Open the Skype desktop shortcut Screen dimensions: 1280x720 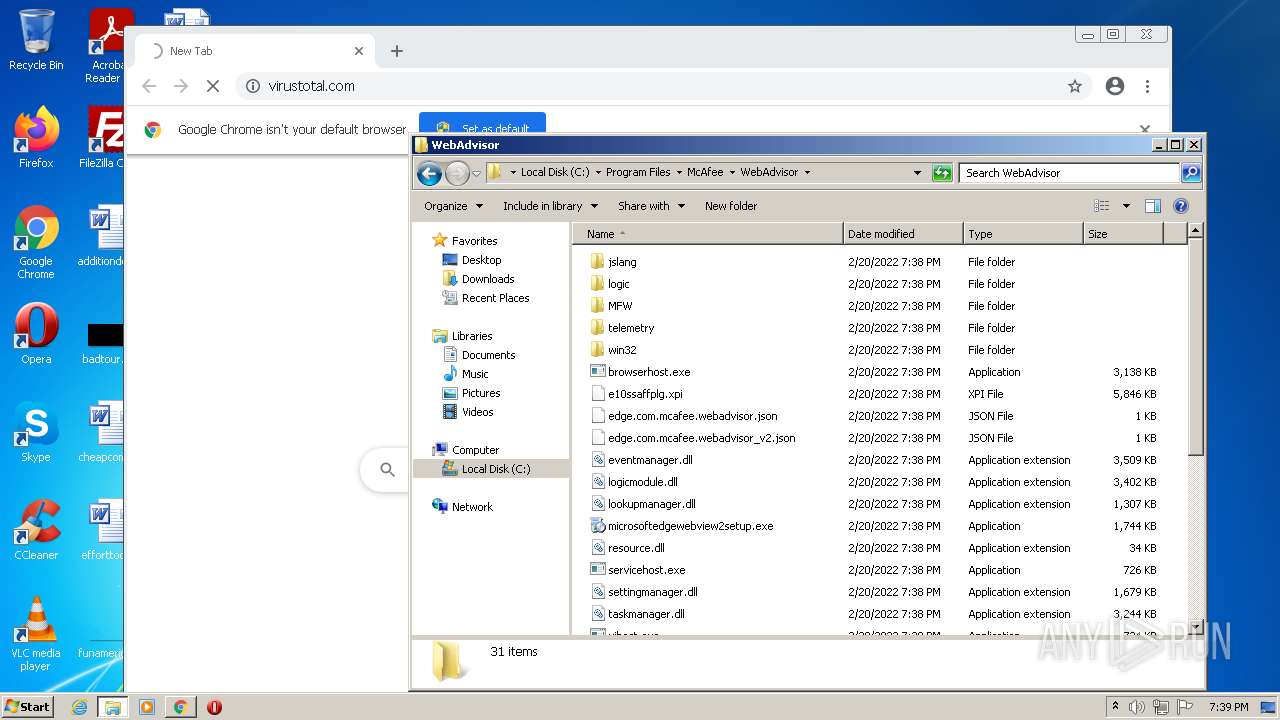tap(36, 432)
